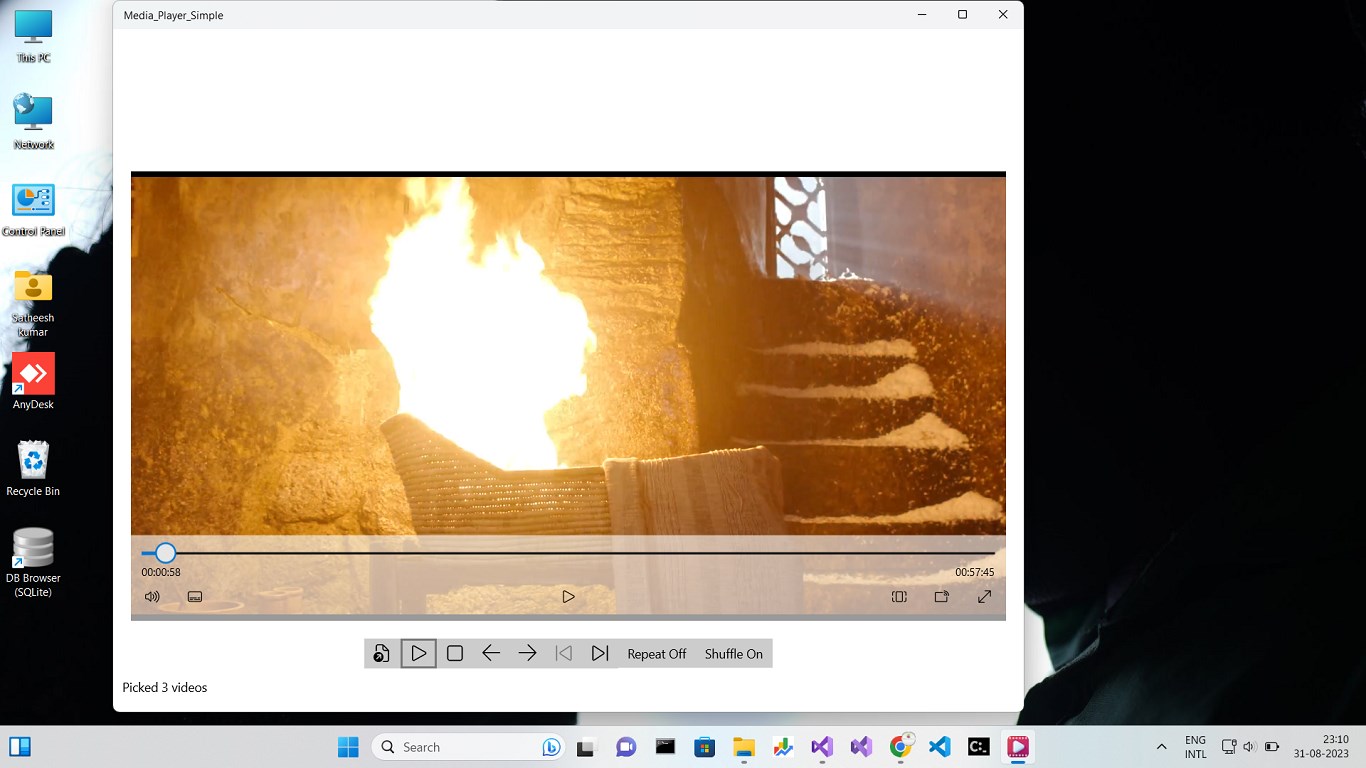Click the total duration 00:57:45
Viewport: 1366px width, 768px height.
point(974,573)
